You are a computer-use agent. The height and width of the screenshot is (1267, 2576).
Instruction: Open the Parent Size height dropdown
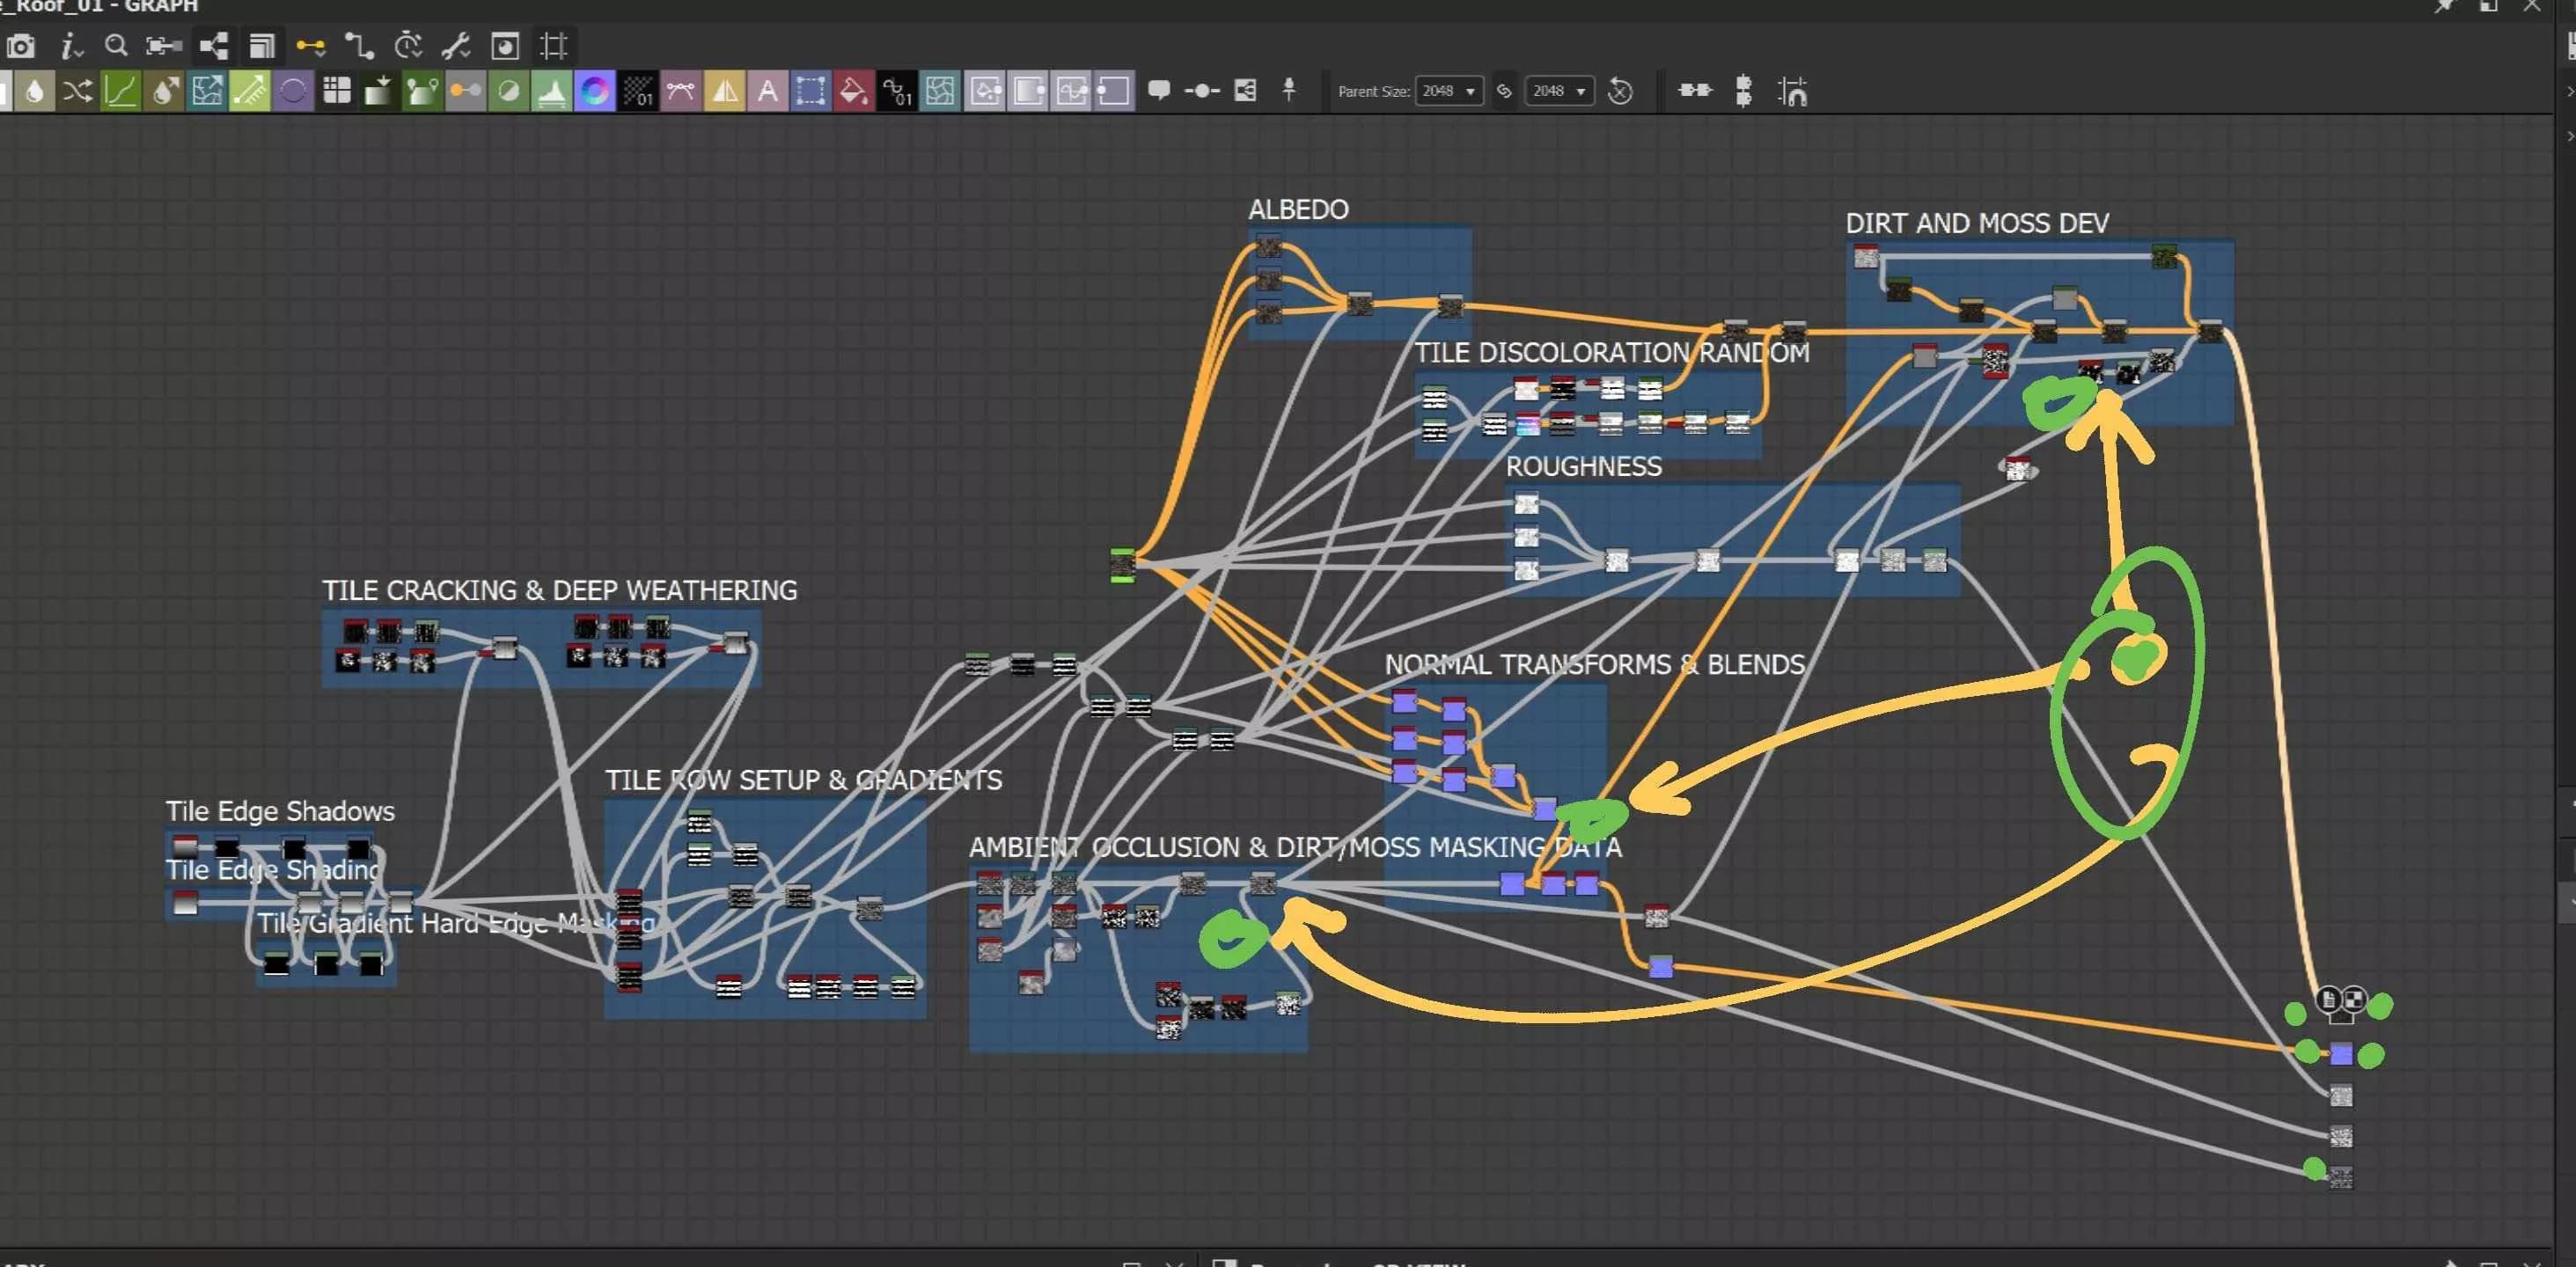[1560, 91]
